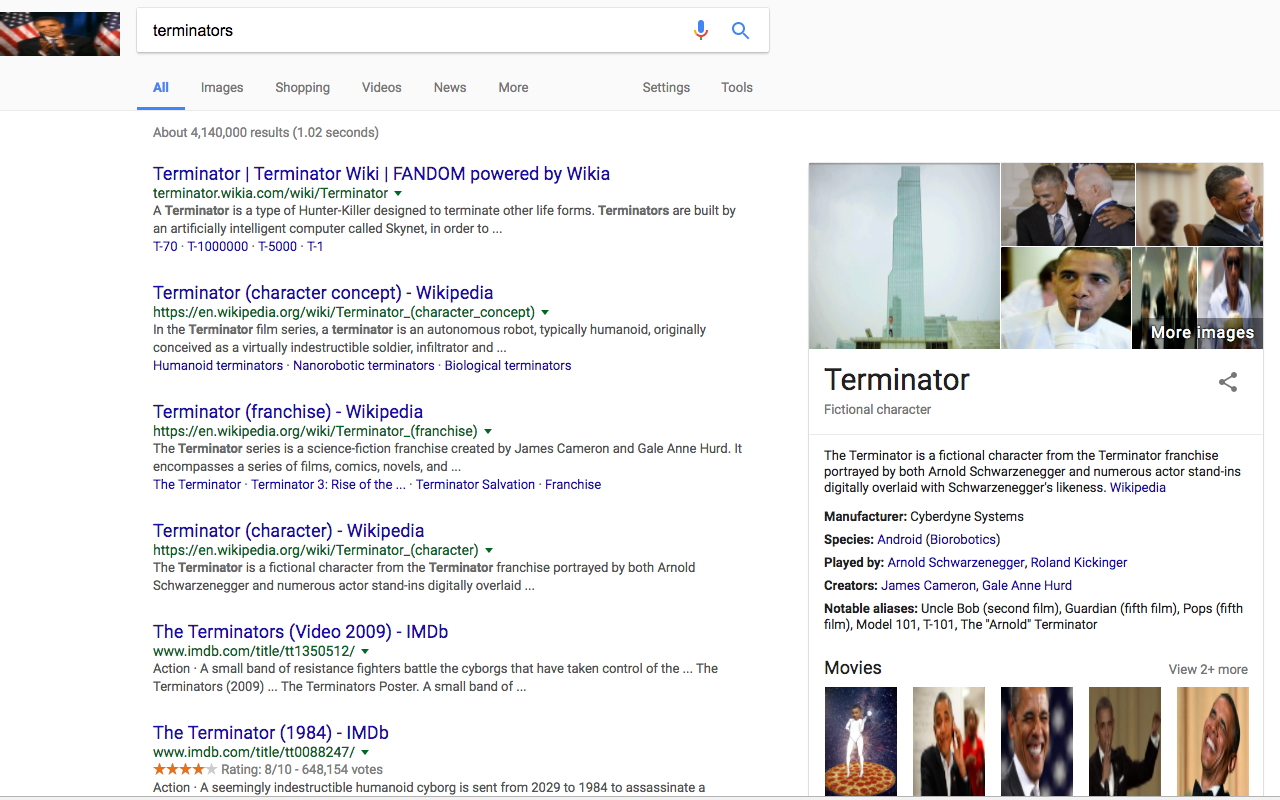Click 'The Terminator' sitelink under franchise result
Image resolution: width=1280 pixels, height=800 pixels.
197,485
